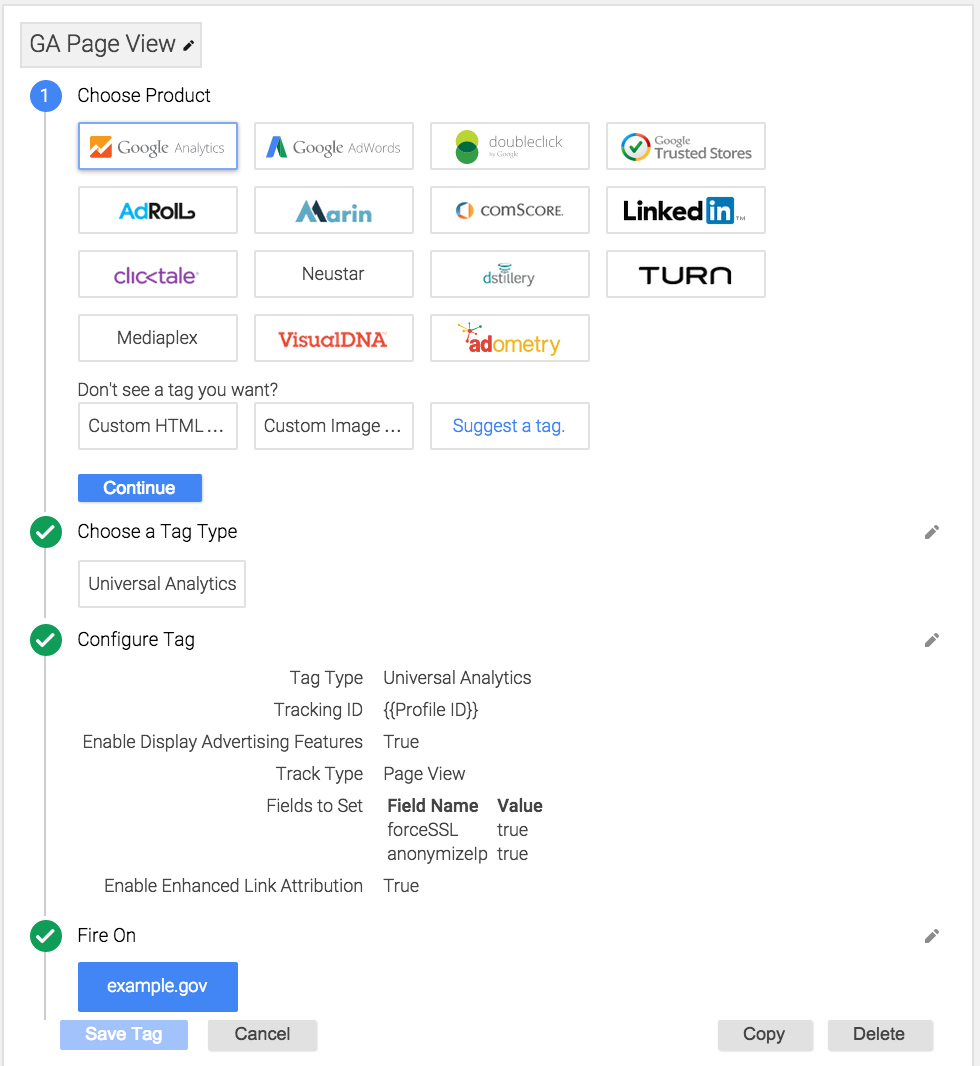Click the example.gov trigger

[x=158, y=986]
